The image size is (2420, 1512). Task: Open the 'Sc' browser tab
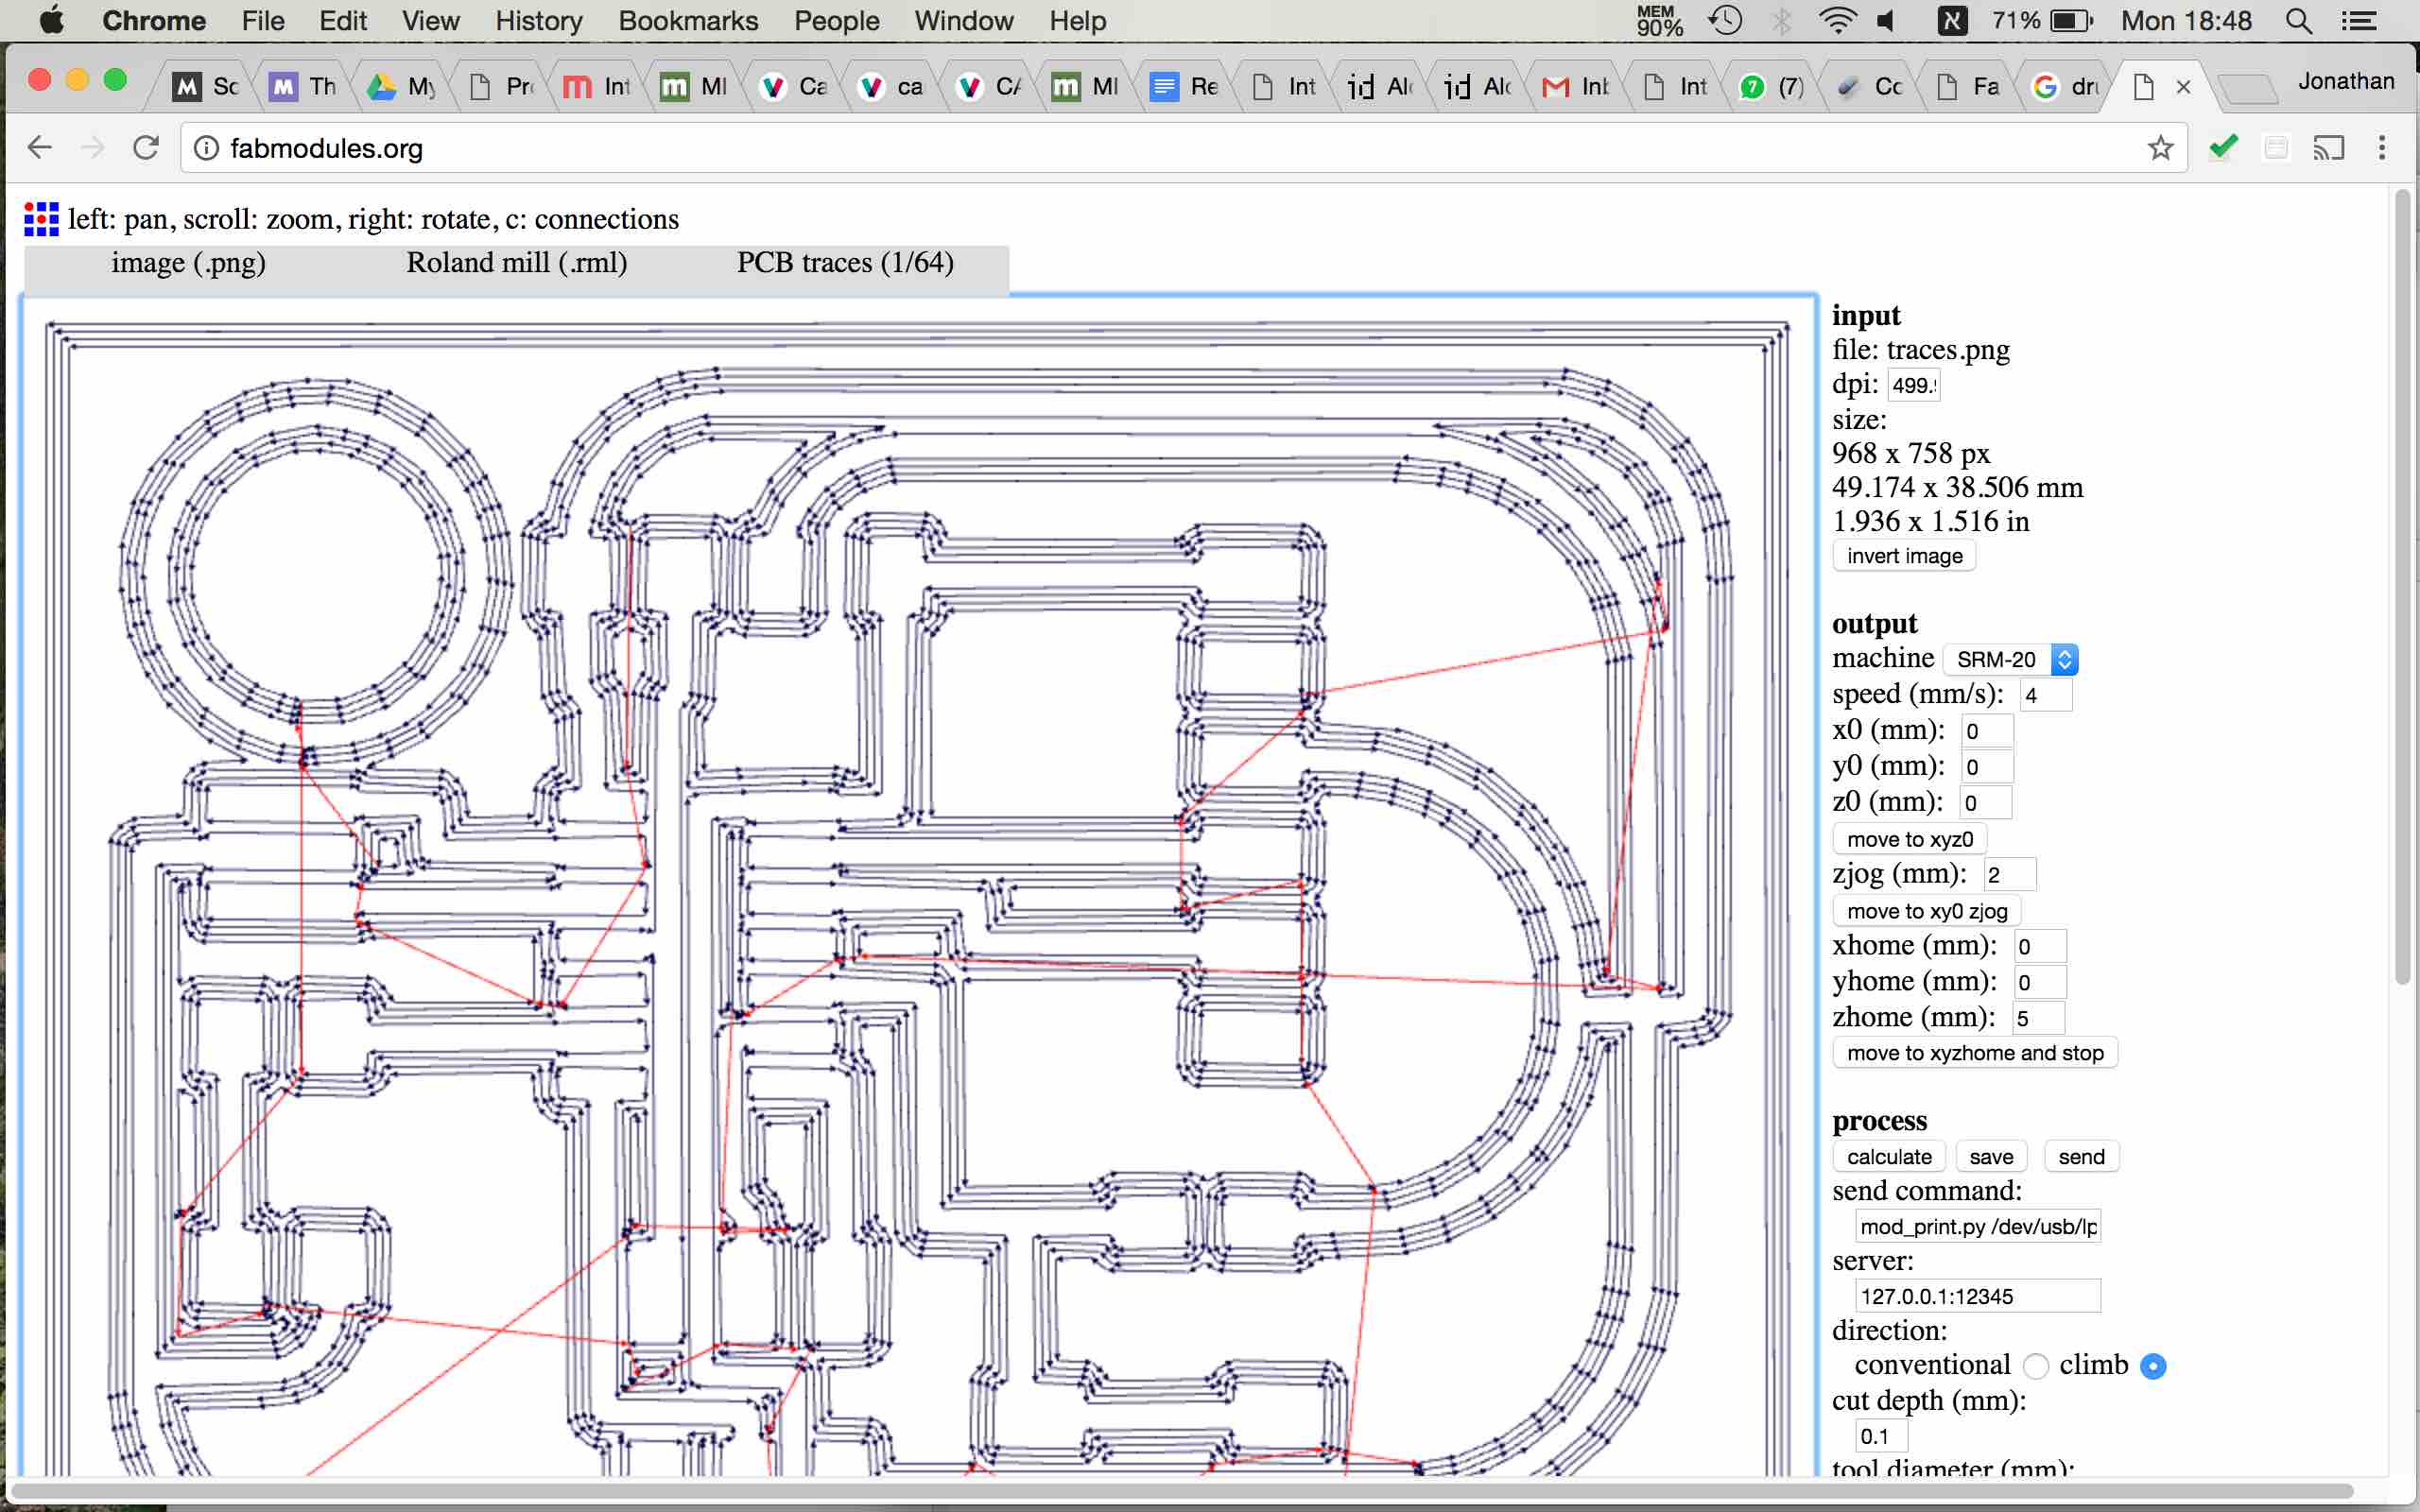[206, 87]
